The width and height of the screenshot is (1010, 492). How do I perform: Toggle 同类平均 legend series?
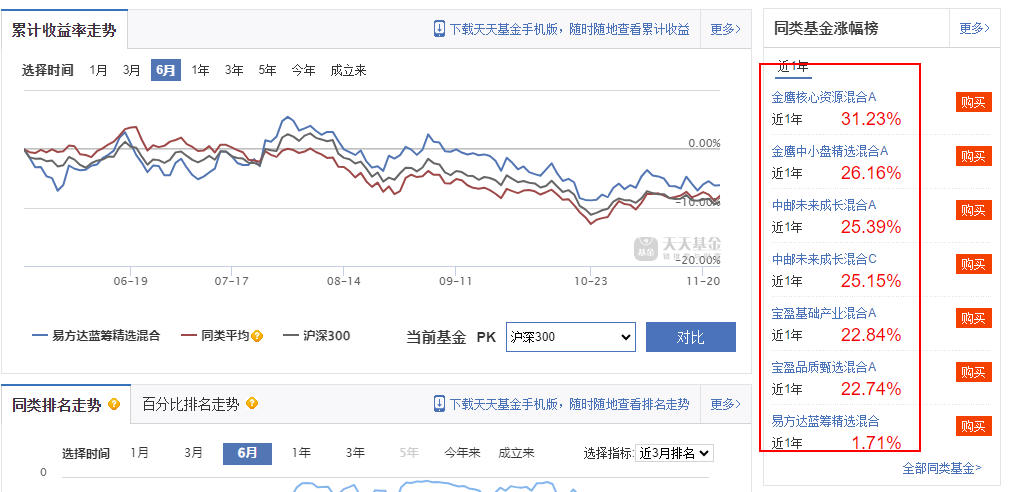215,336
